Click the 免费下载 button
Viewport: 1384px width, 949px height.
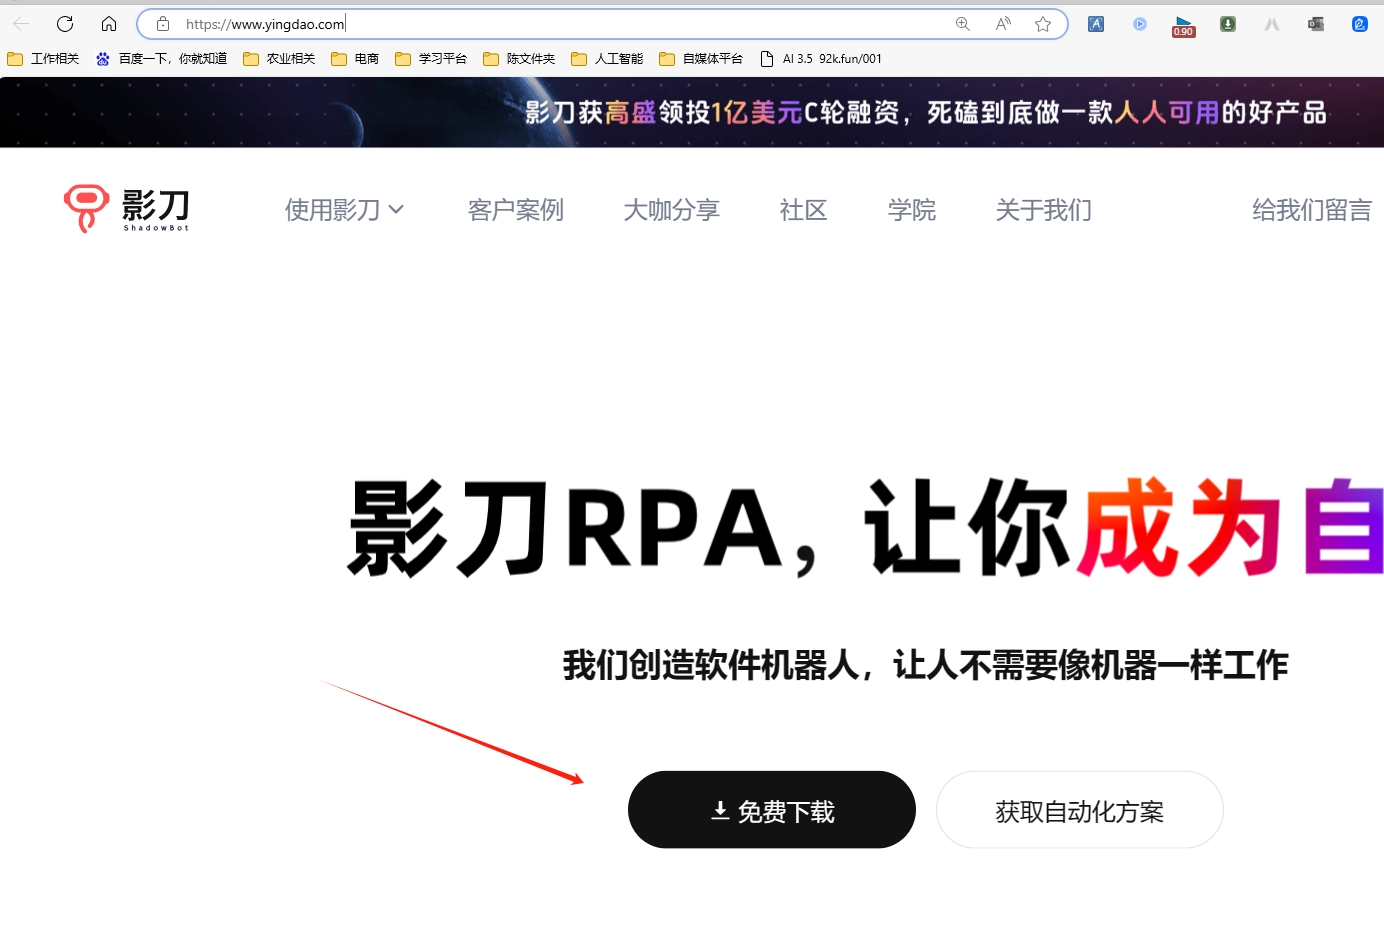click(772, 810)
